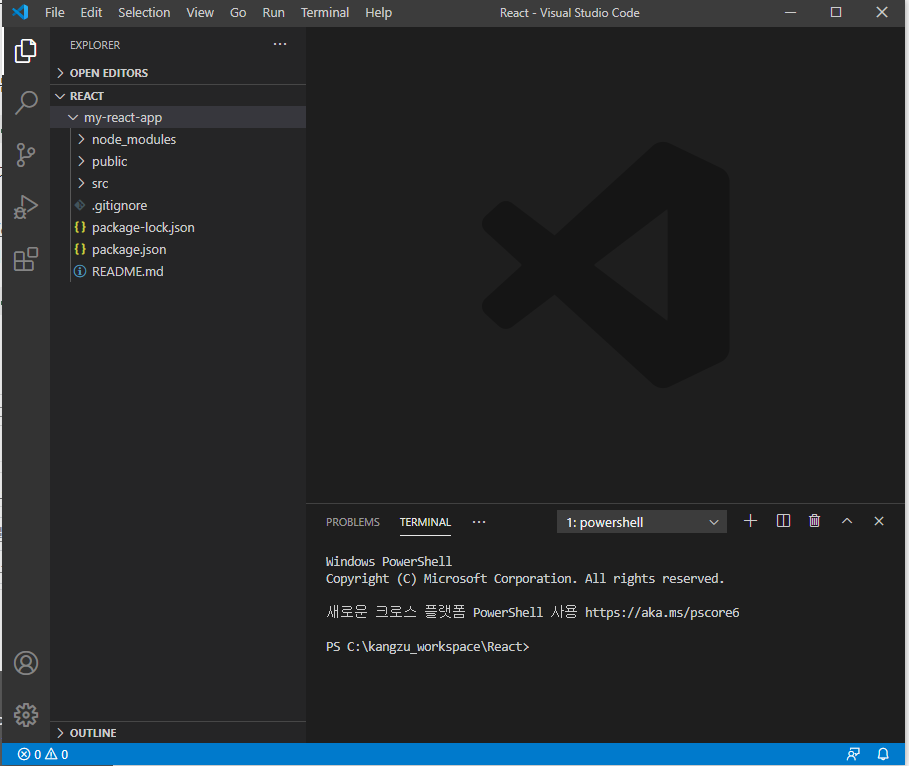The height and width of the screenshot is (766, 909).
Task: Open the Selection menu
Action: pyautogui.click(x=144, y=12)
